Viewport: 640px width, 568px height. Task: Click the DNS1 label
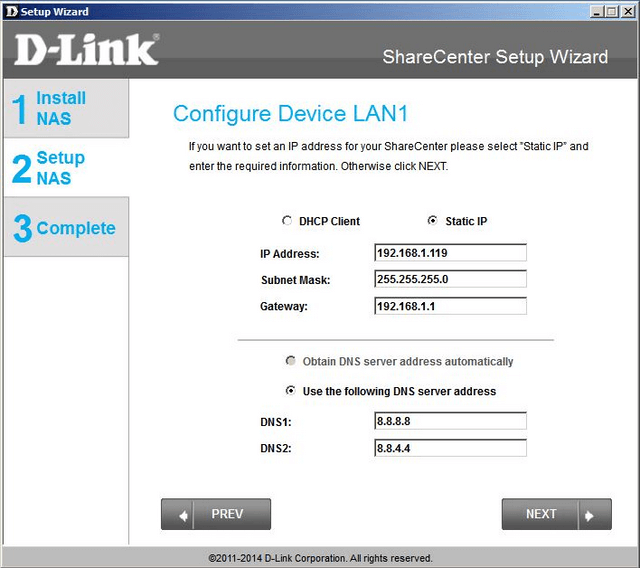coord(276,422)
